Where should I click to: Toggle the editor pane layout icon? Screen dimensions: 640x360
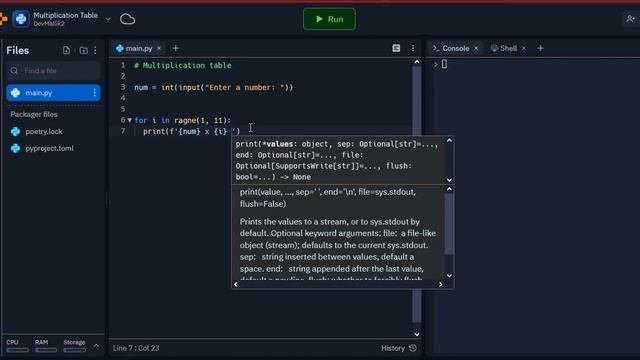pyautogui.click(x=396, y=48)
